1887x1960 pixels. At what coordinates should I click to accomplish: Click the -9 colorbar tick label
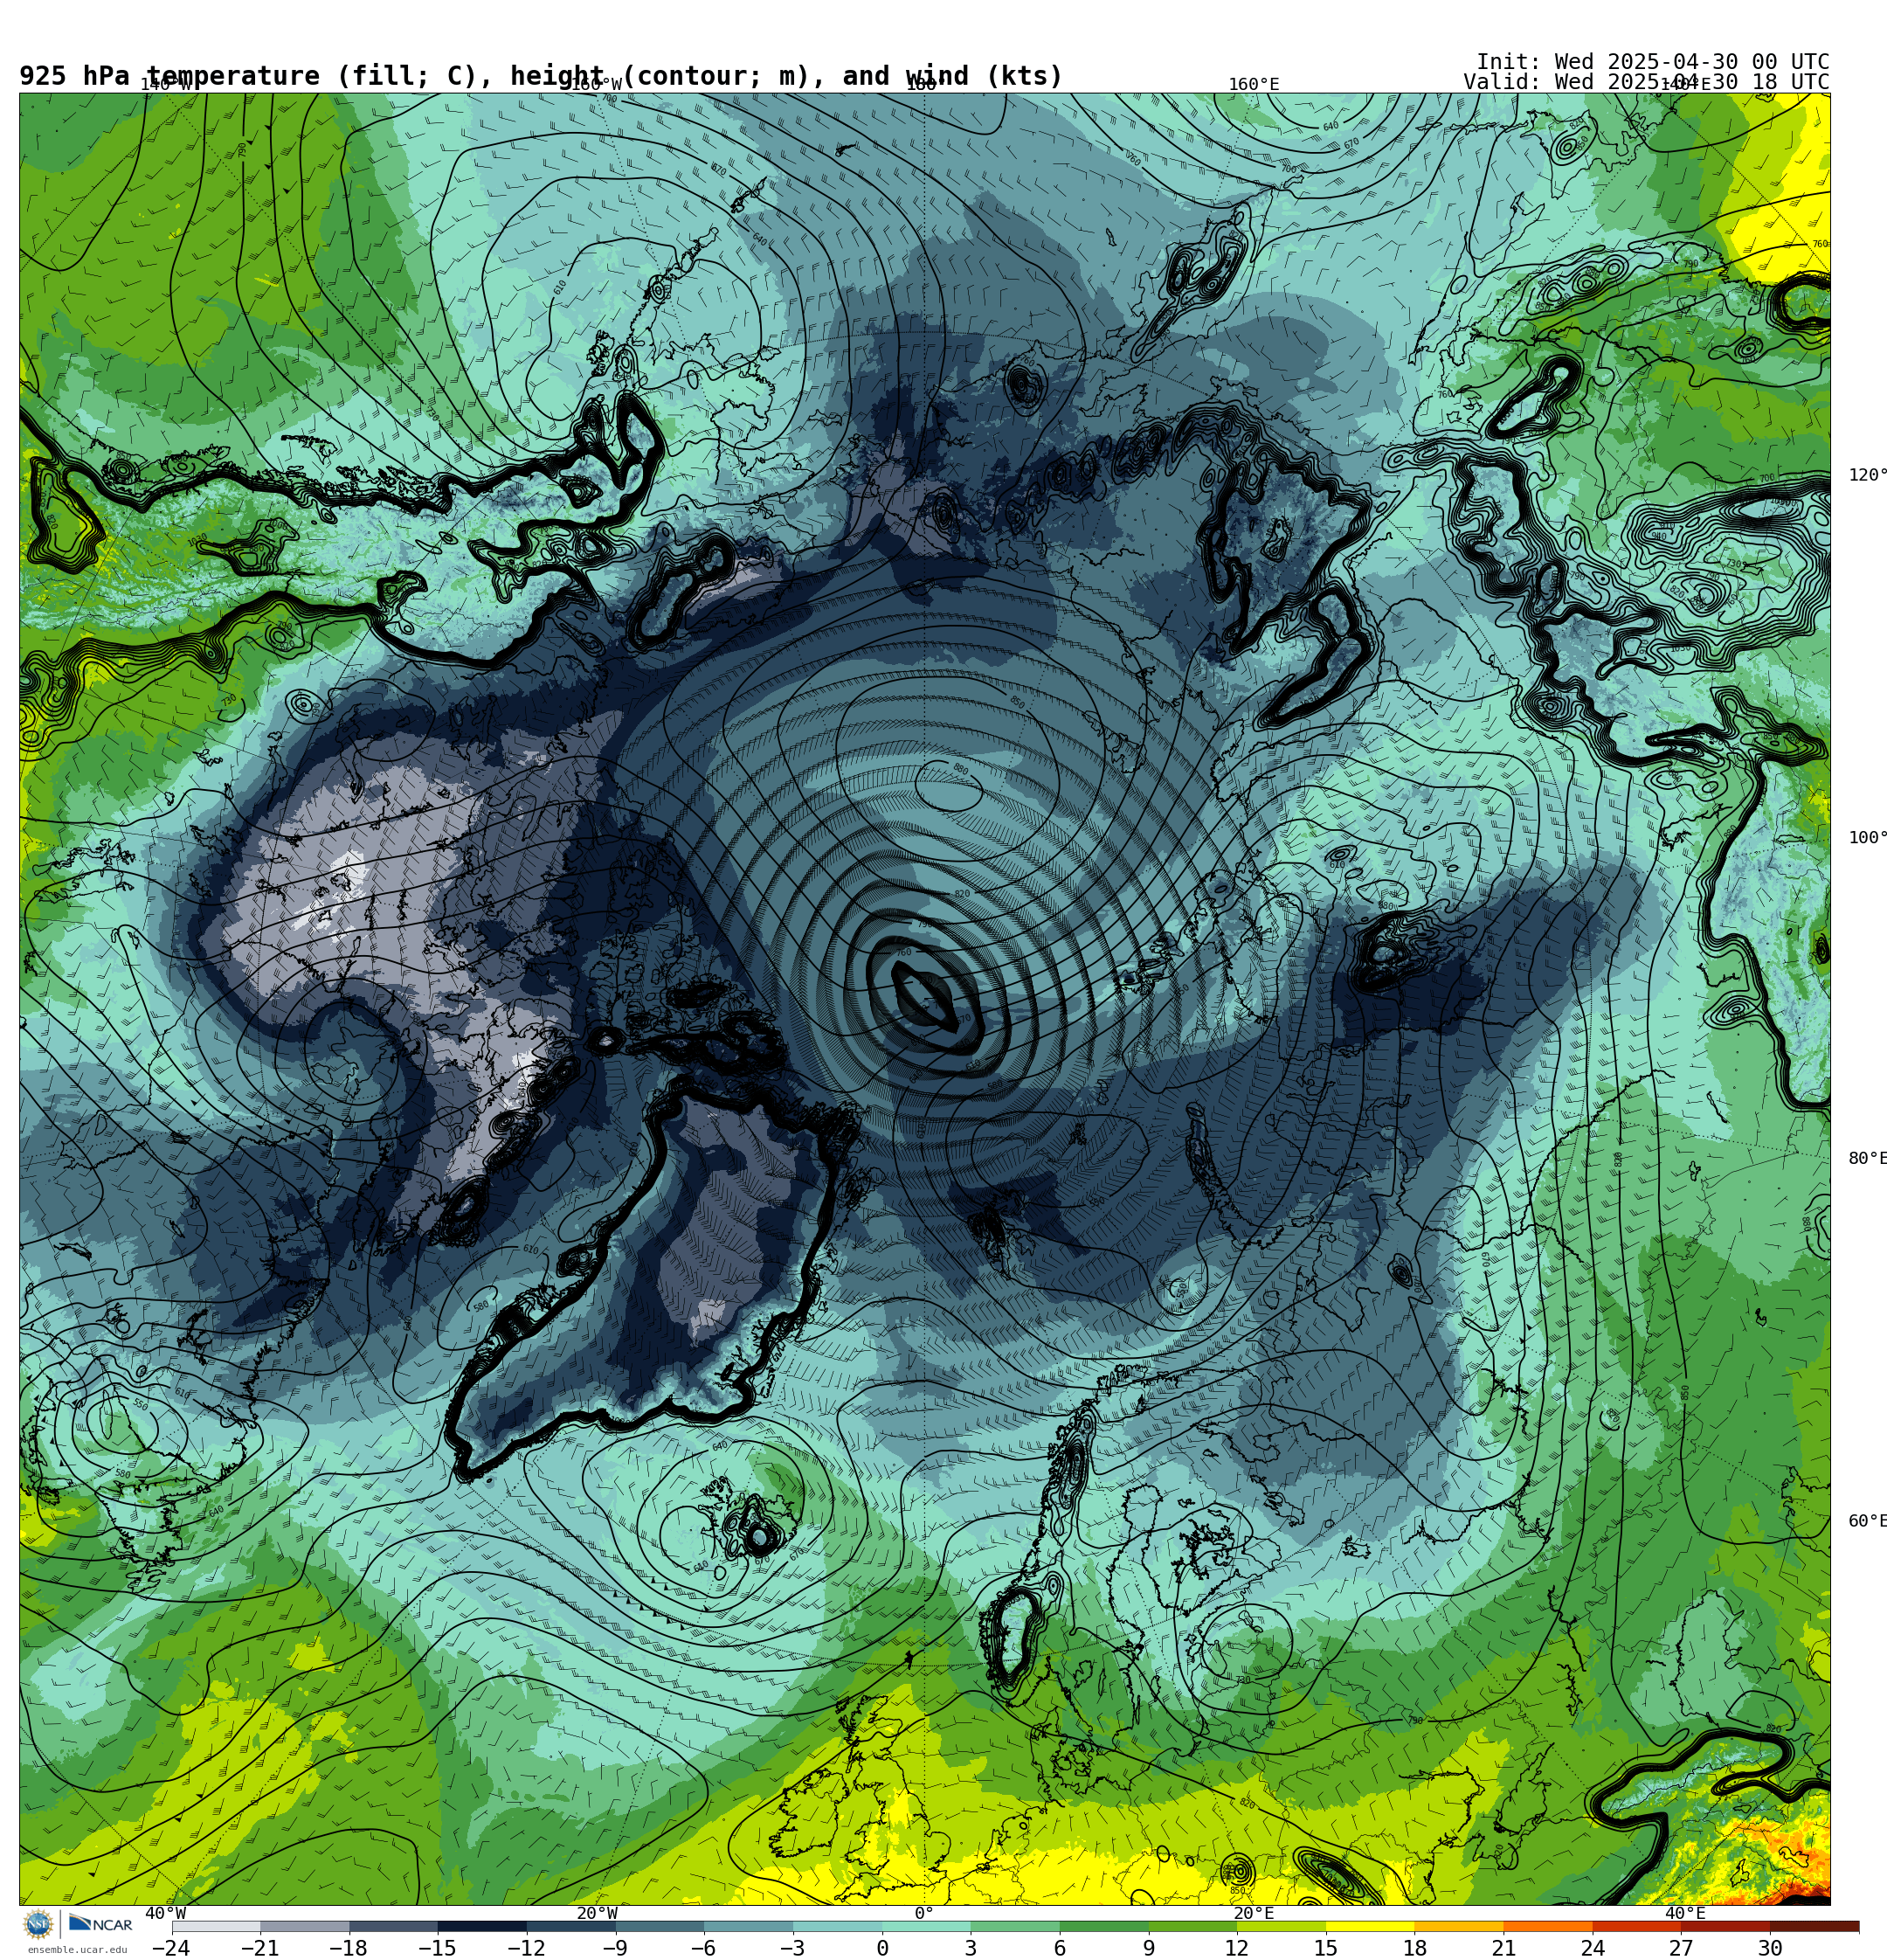click(x=614, y=1948)
